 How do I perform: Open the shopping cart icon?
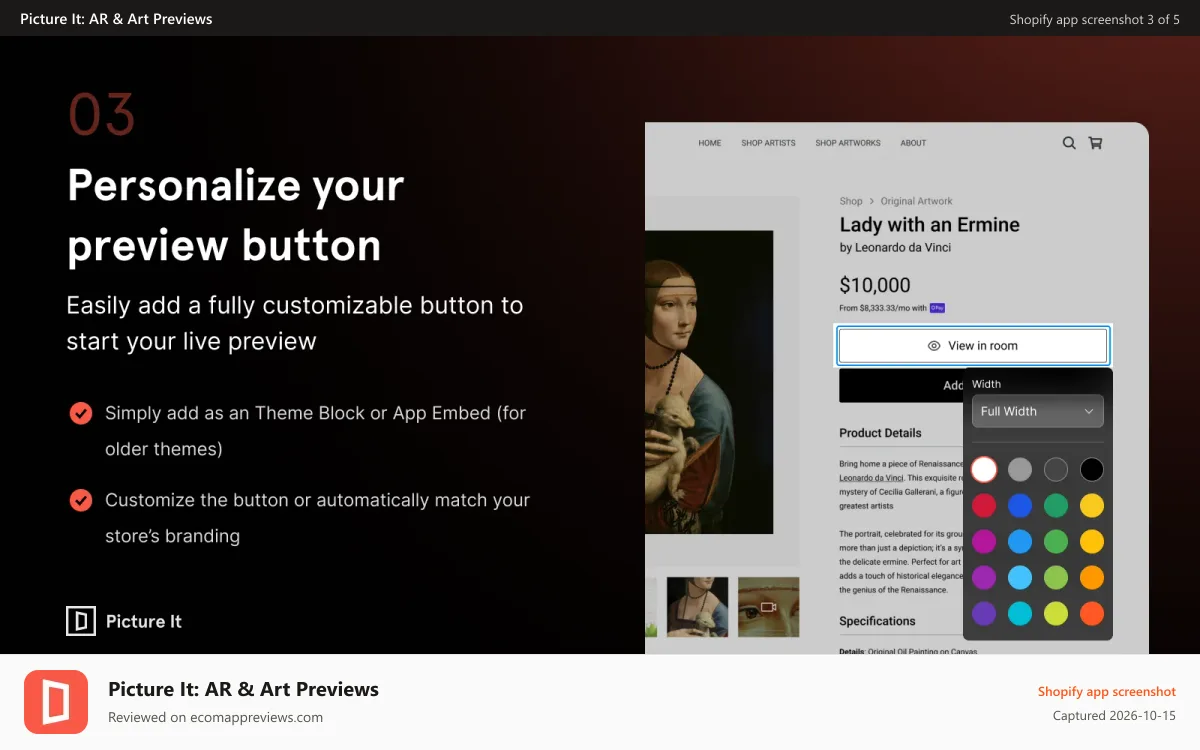point(1095,143)
